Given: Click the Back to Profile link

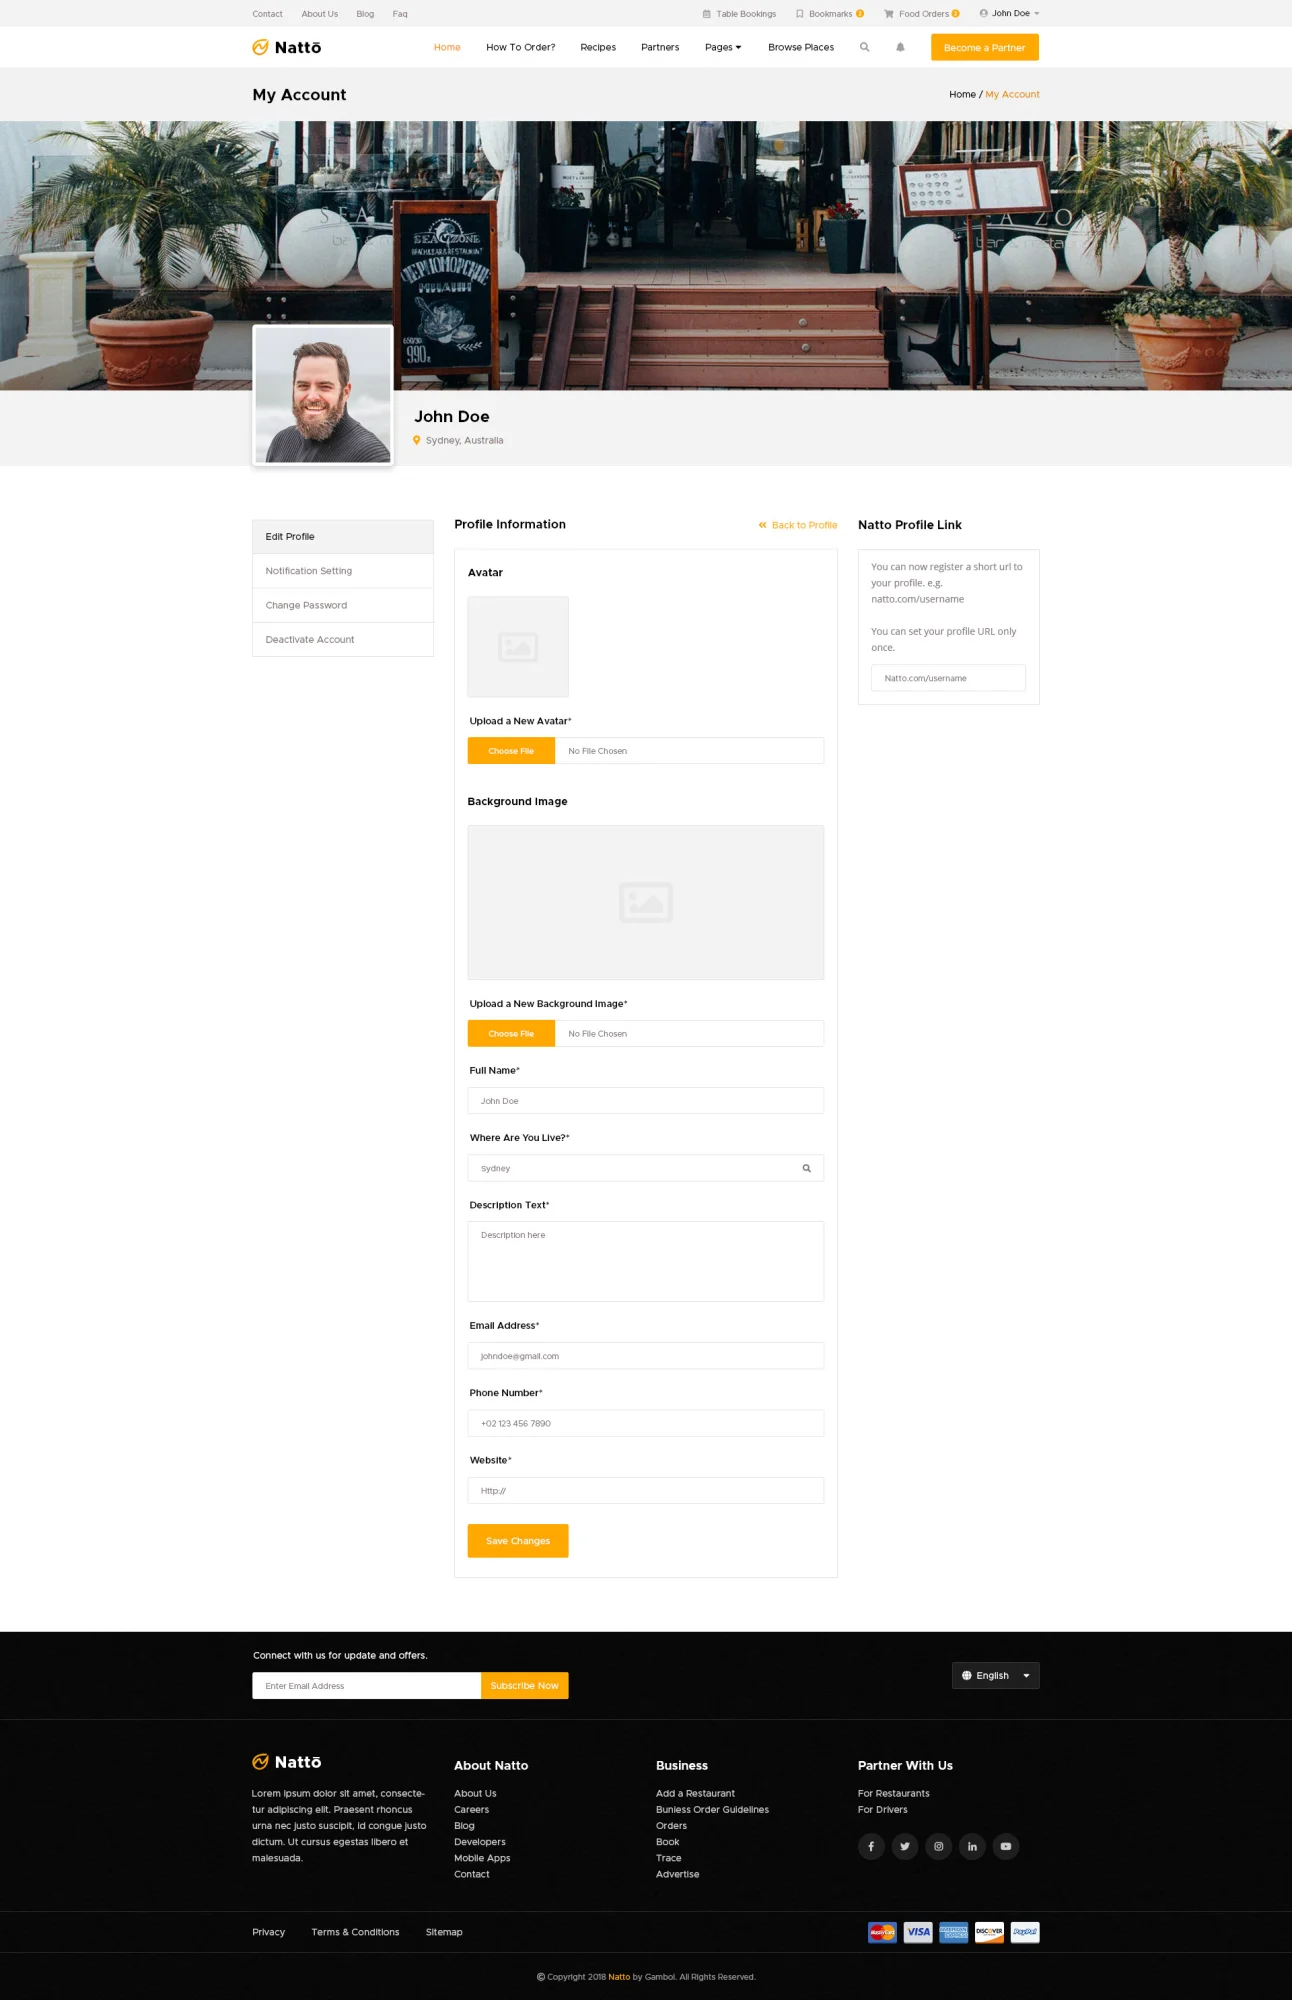Looking at the screenshot, I should pos(798,525).
